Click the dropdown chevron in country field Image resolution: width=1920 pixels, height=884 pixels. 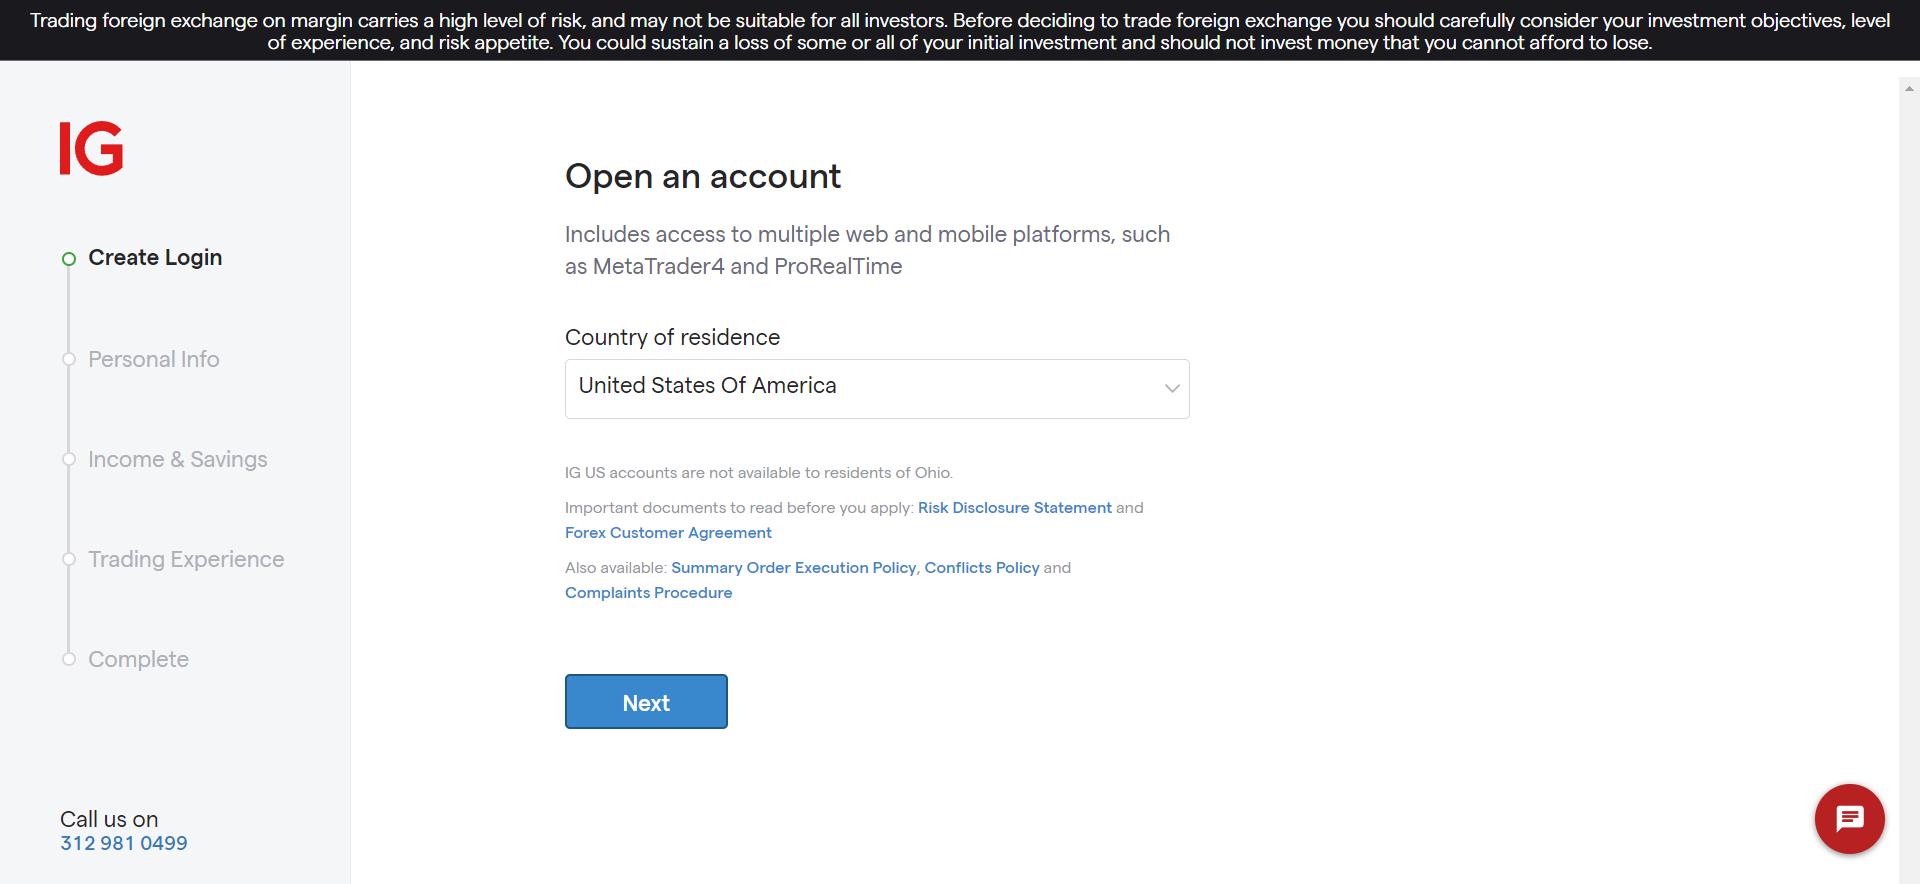(x=1172, y=388)
